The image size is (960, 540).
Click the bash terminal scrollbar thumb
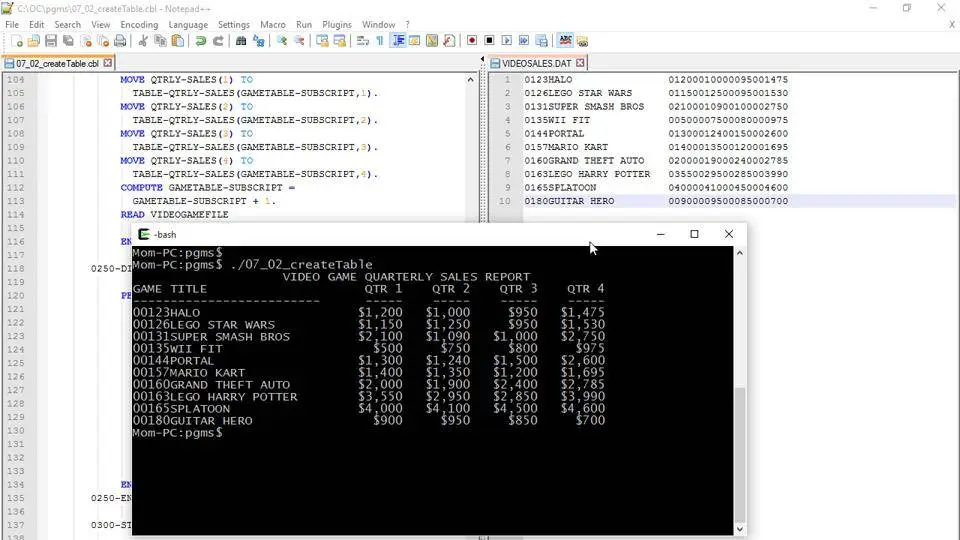pos(740,453)
